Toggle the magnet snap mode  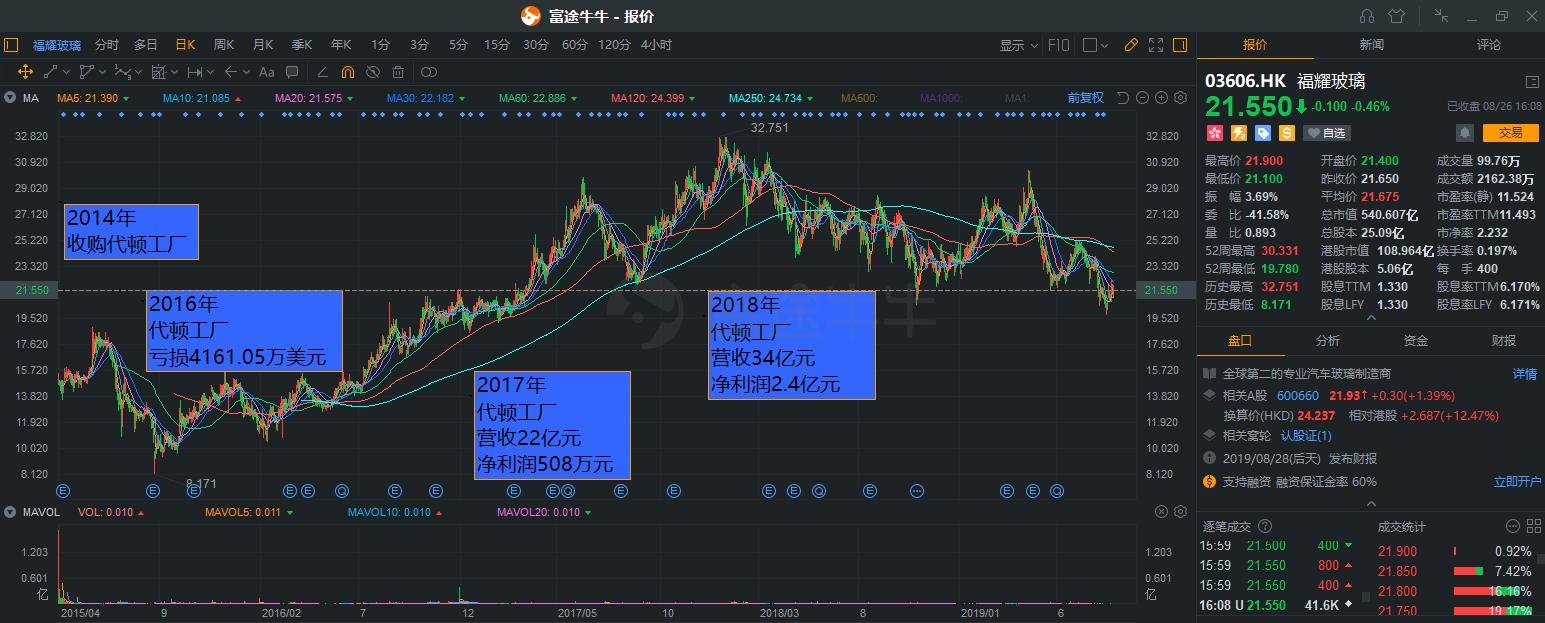tap(347, 72)
